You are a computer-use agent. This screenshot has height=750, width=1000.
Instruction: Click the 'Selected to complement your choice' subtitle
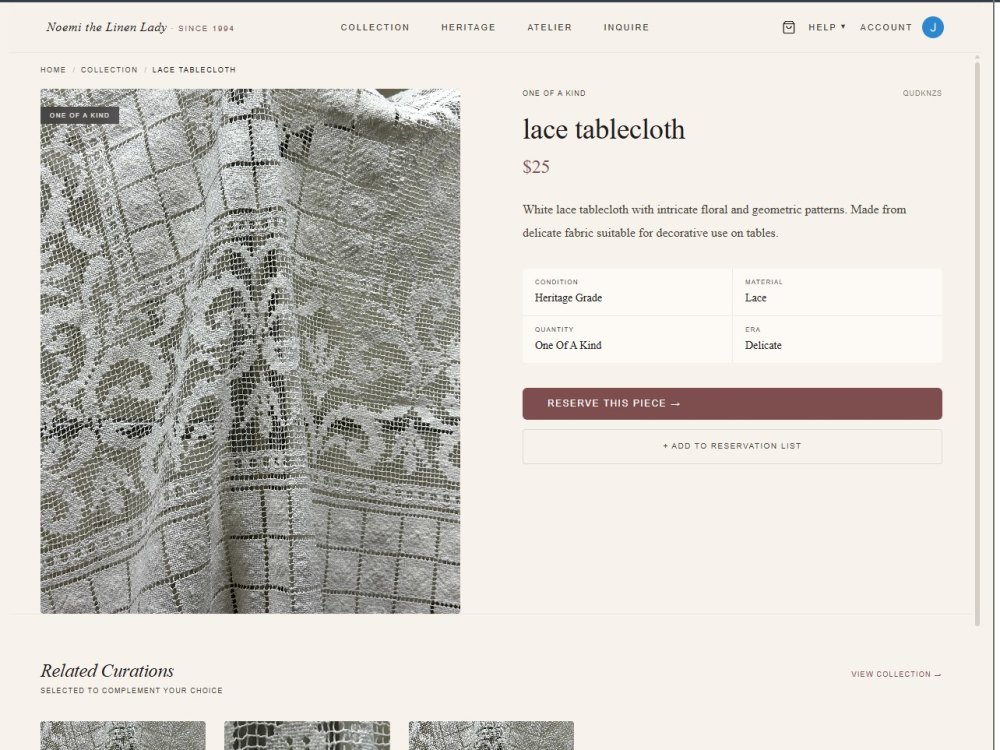[x=131, y=691]
